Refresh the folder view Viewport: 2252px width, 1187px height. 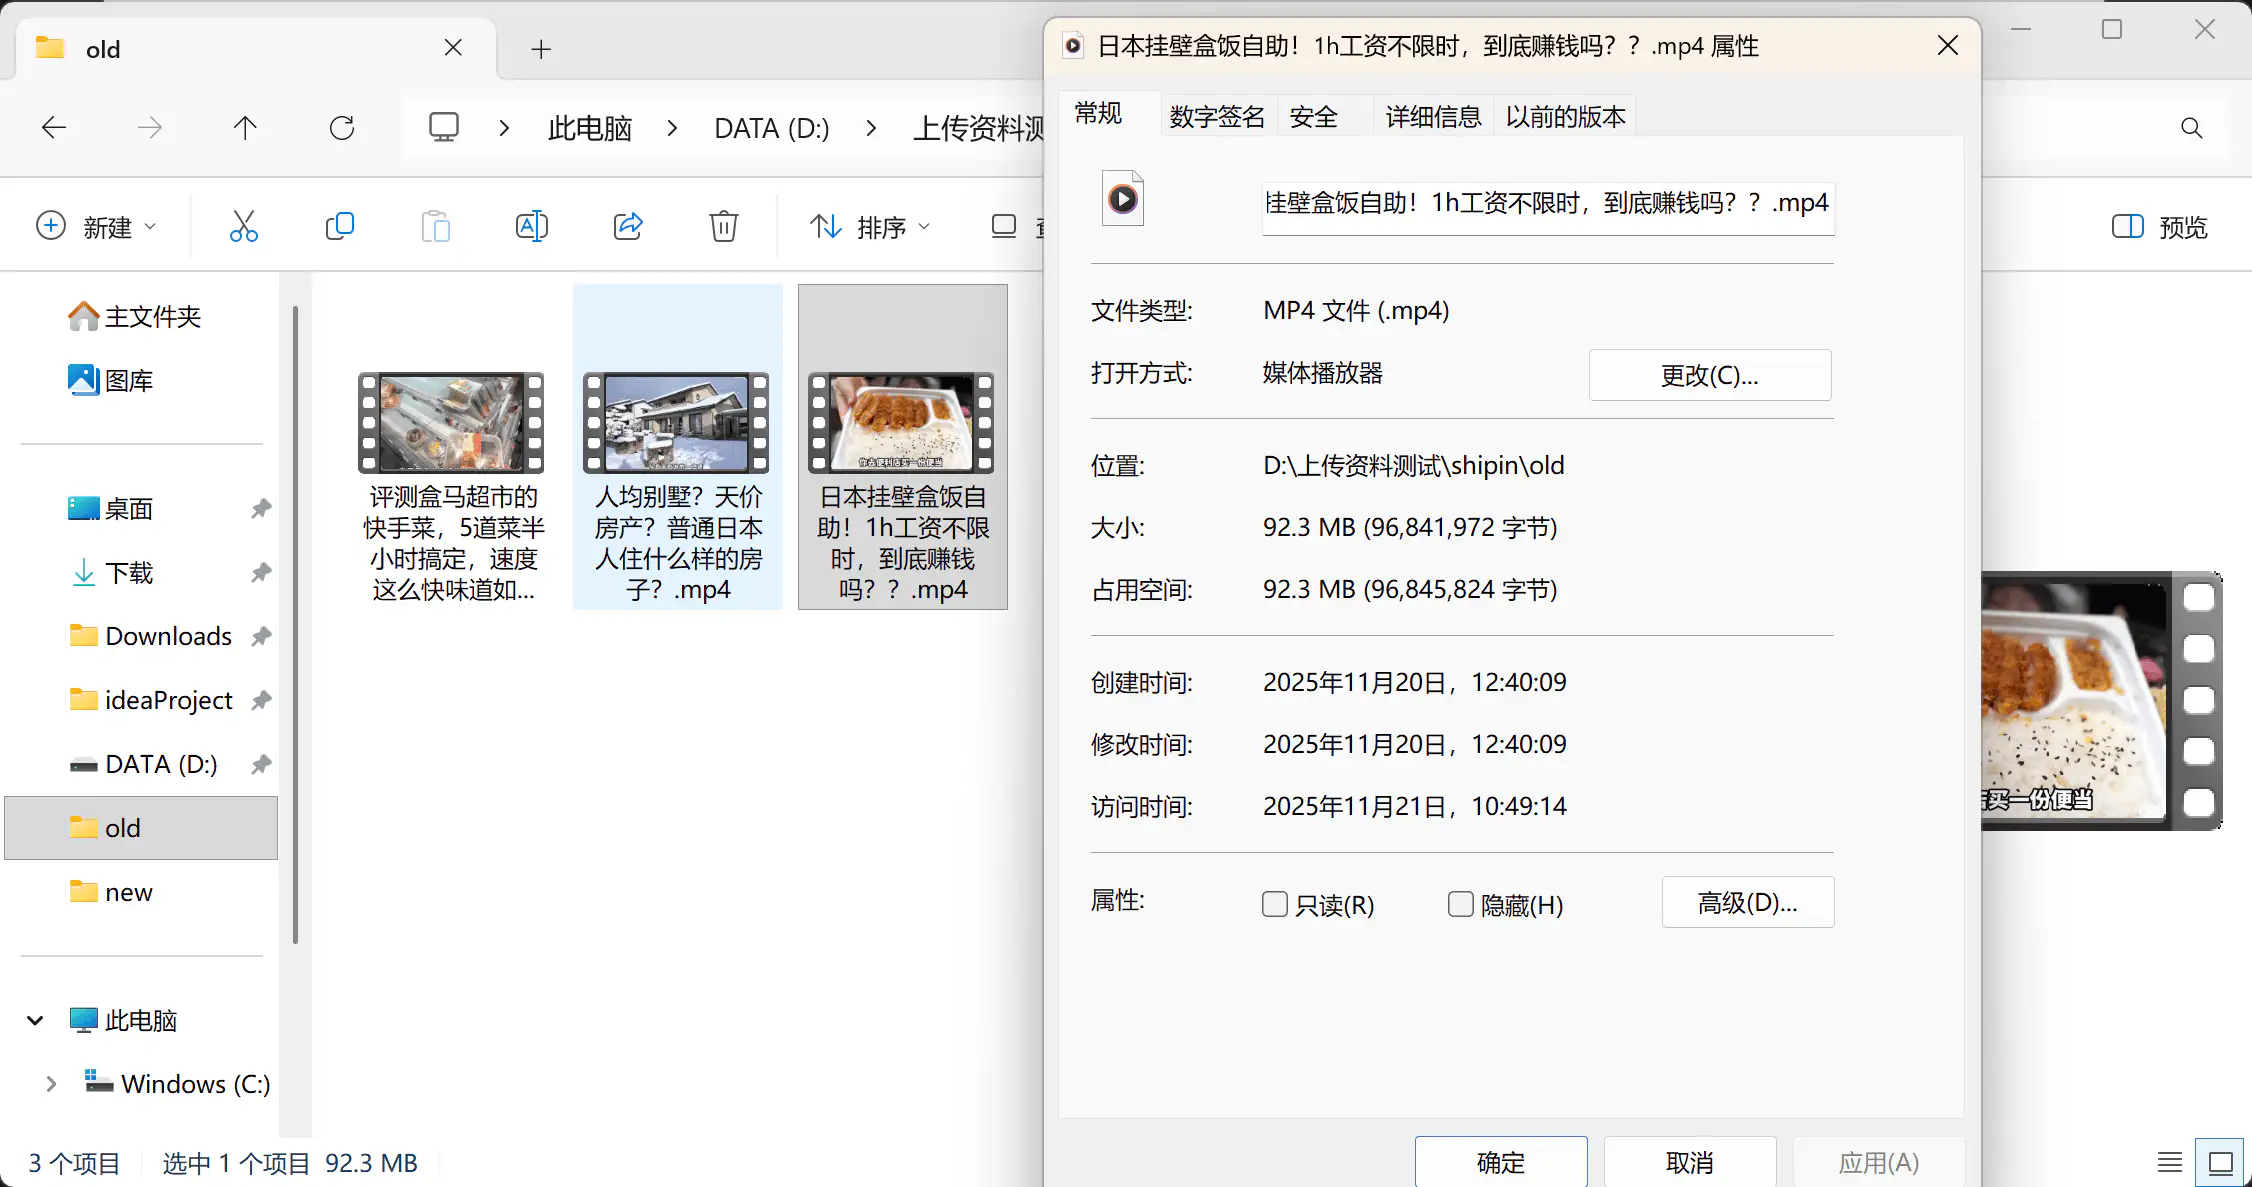pos(343,127)
